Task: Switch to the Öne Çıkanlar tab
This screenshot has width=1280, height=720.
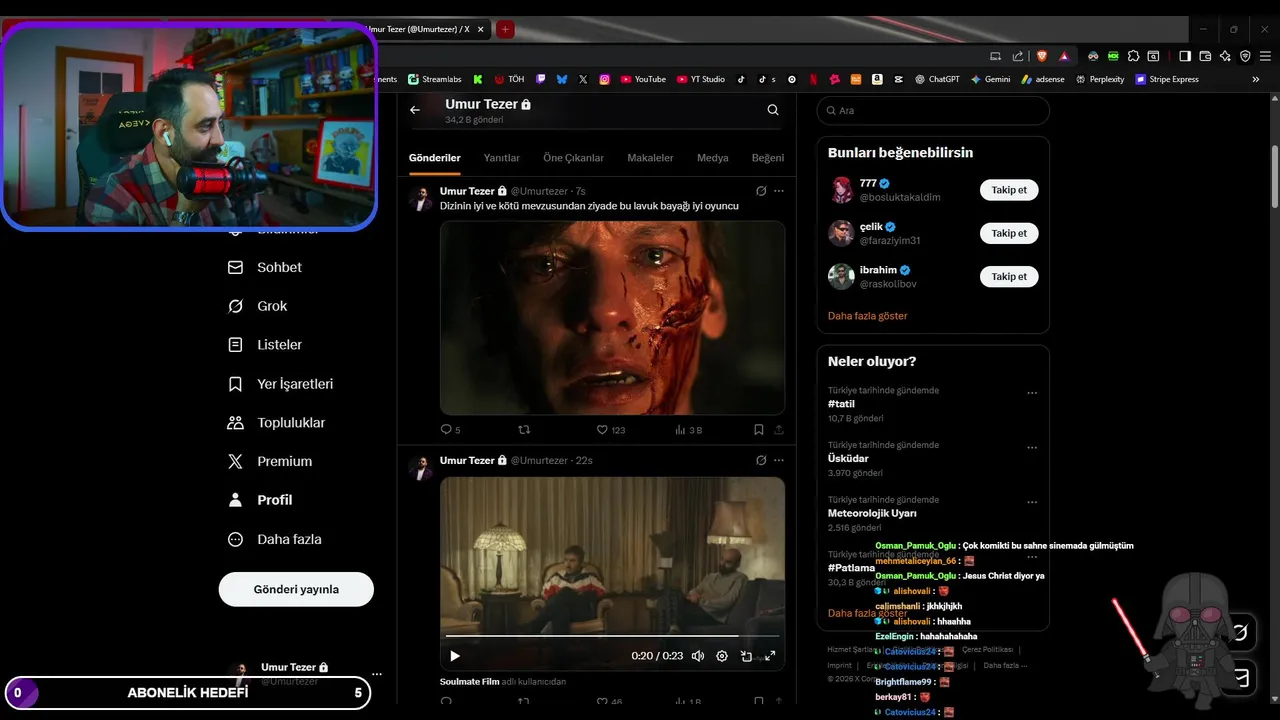Action: (573, 158)
